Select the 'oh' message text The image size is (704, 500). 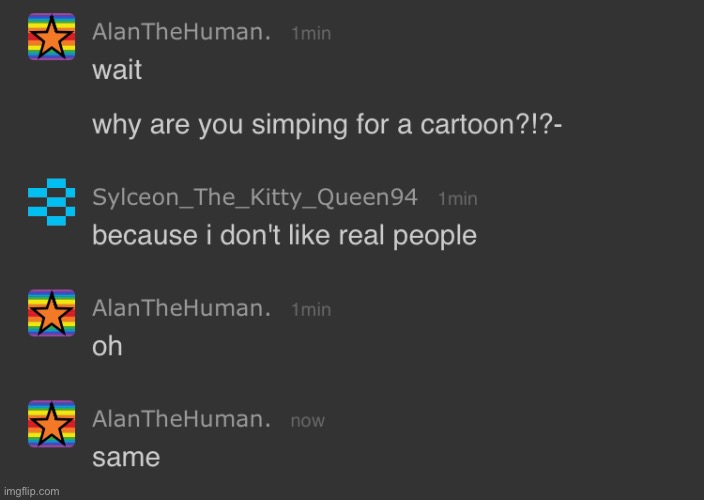(x=107, y=346)
